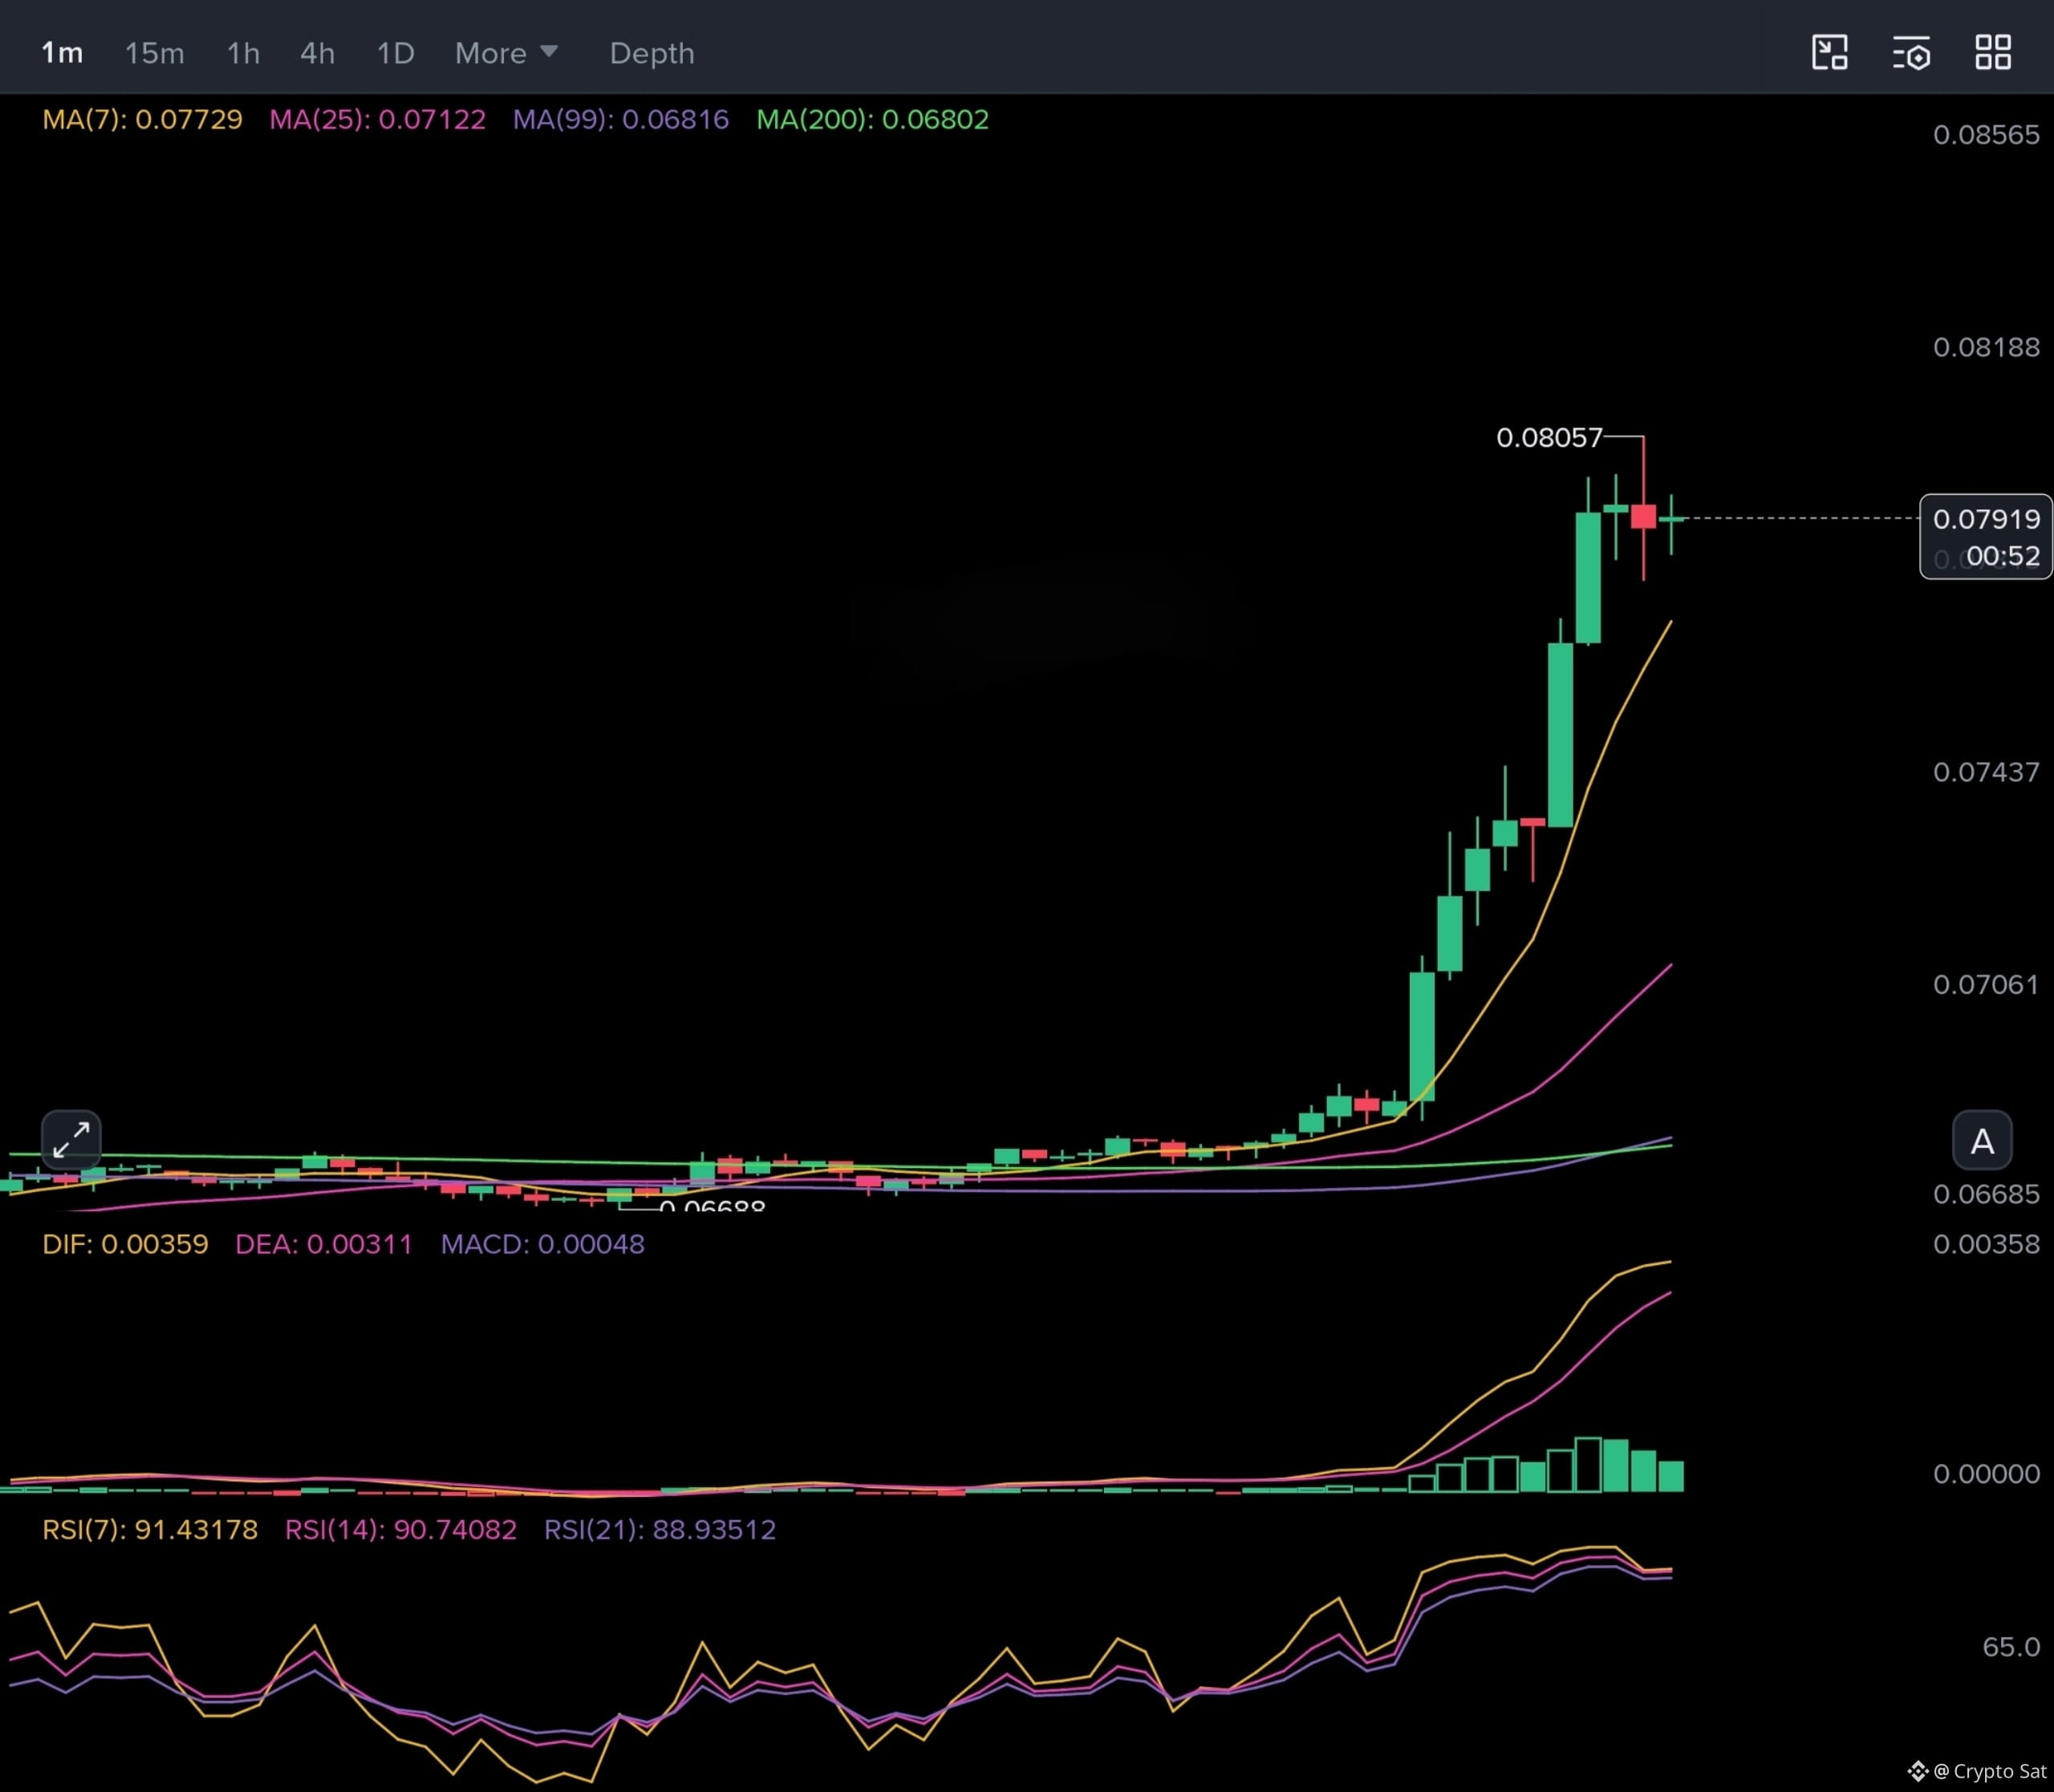Switch to the 15m timeframe

154,53
